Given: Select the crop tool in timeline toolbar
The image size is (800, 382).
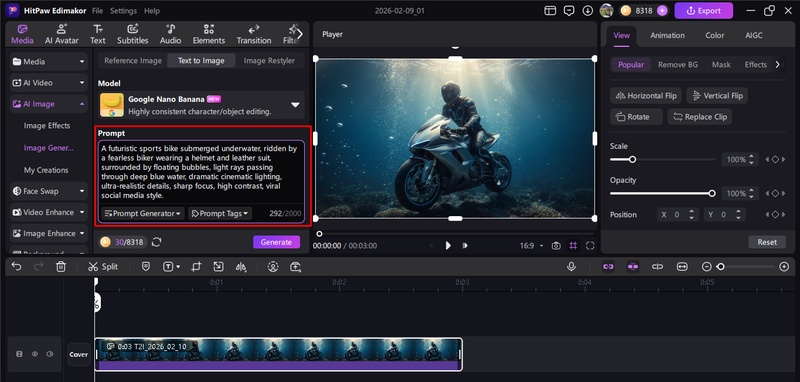Looking at the screenshot, I should 196,266.
